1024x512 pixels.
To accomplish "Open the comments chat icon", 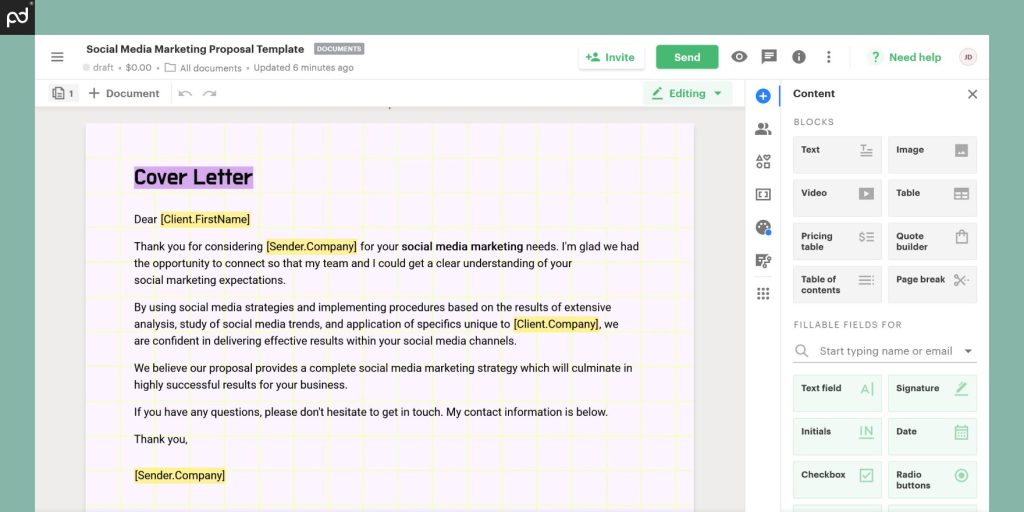I will [769, 57].
